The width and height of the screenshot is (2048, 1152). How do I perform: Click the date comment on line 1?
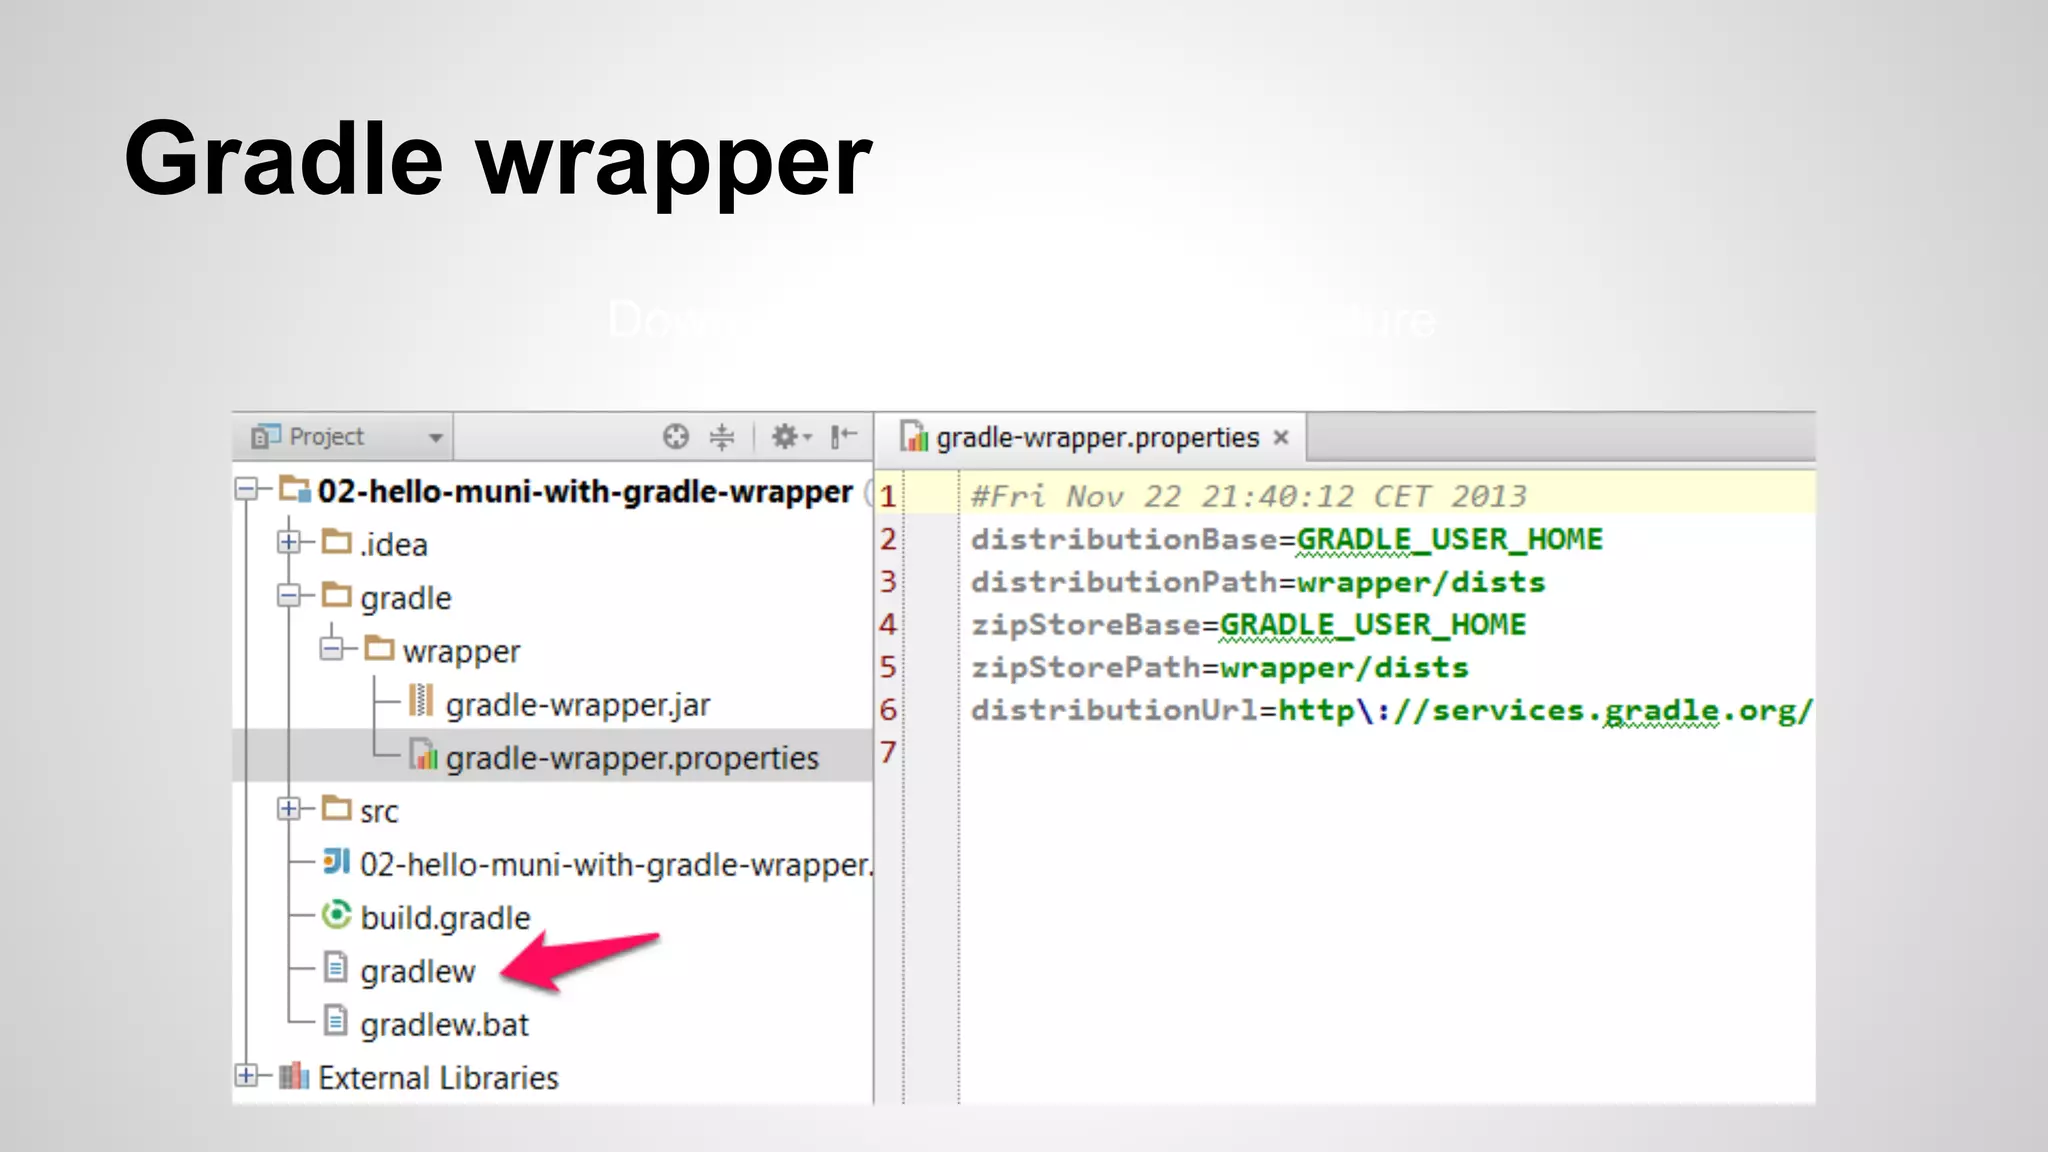(x=1250, y=497)
